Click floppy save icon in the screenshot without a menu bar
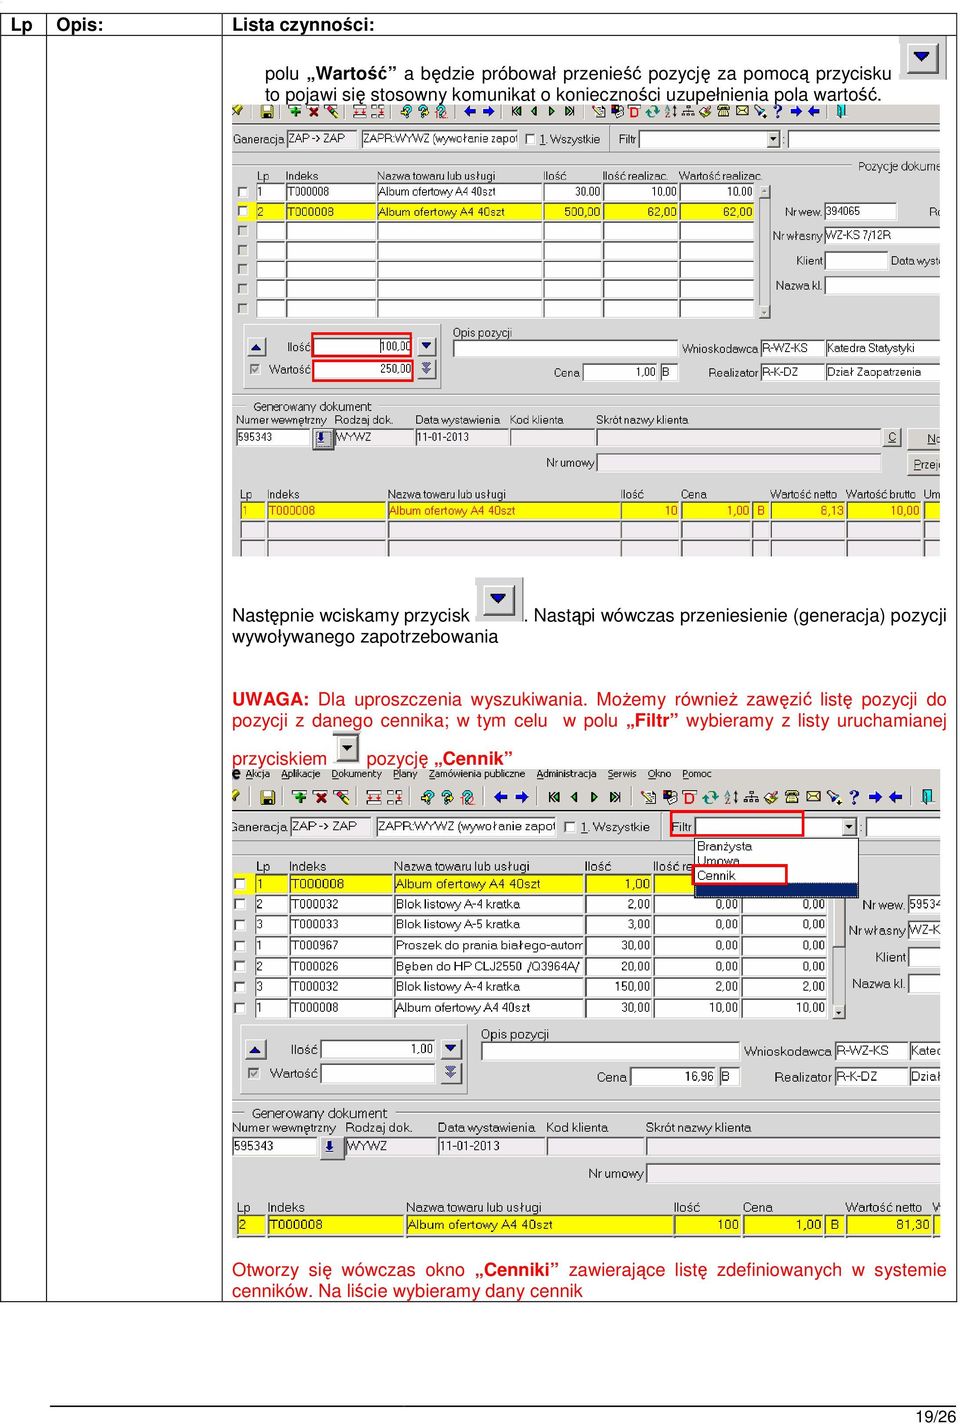 [267, 112]
